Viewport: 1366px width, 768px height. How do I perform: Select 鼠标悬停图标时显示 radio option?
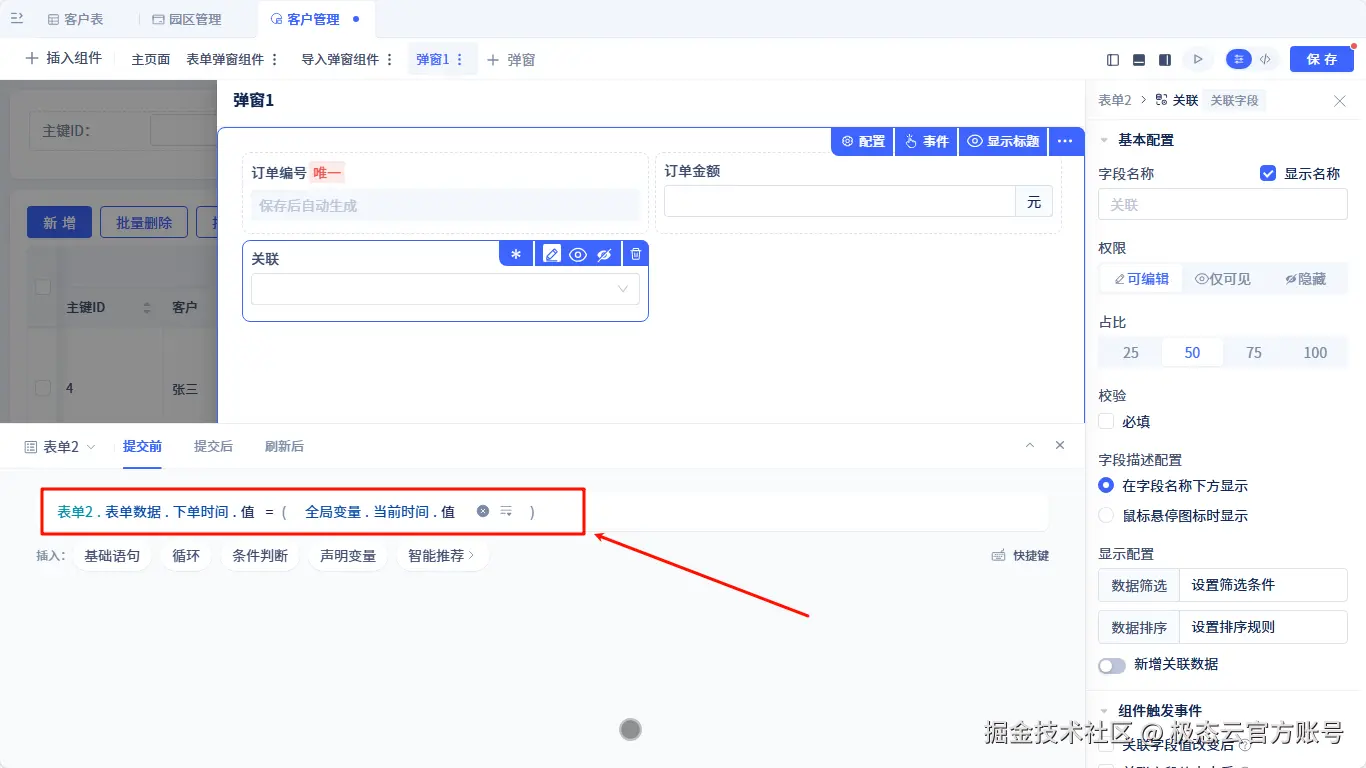(x=1106, y=515)
